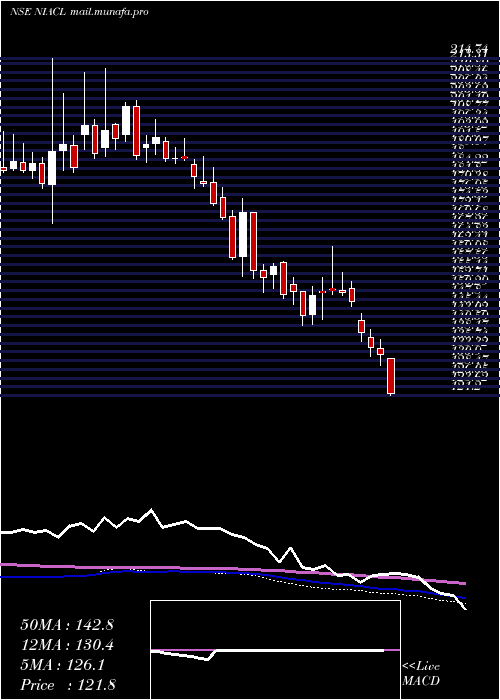Select the 12MA : 130.4 value
The height and width of the screenshot is (700, 500).
tap(67, 645)
